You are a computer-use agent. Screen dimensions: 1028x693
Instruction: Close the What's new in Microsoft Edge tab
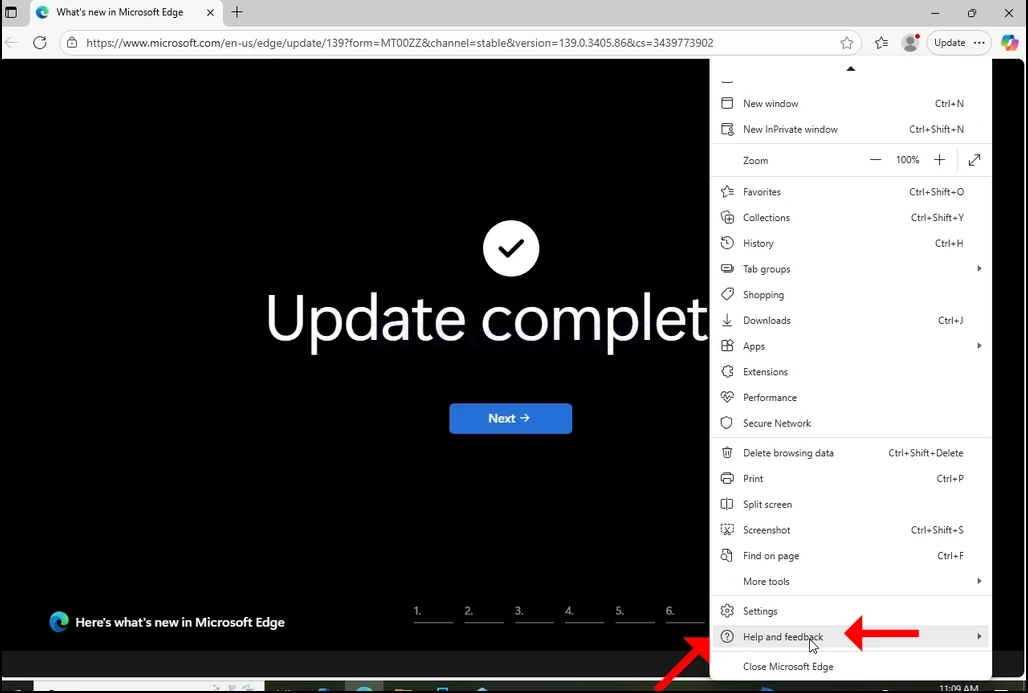[210, 12]
